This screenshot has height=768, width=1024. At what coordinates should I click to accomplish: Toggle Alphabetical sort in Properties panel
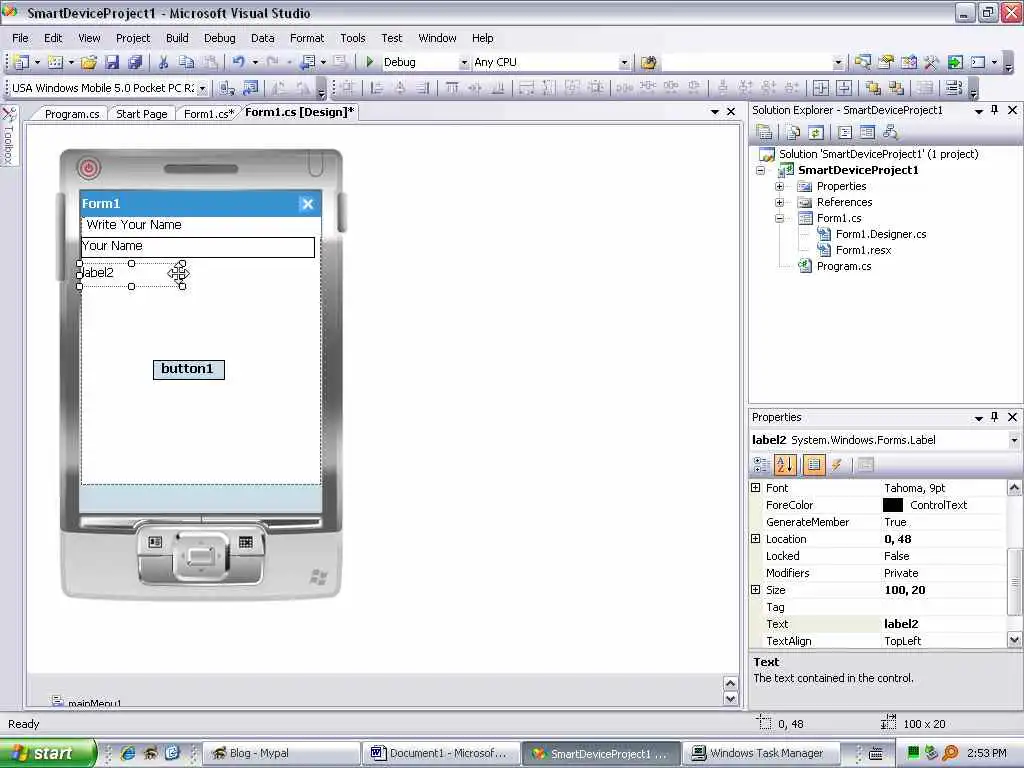pyautogui.click(x=785, y=464)
